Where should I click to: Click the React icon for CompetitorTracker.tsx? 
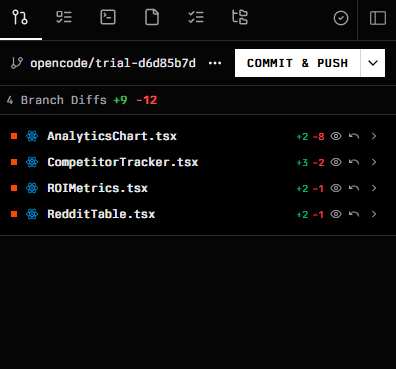point(32,162)
